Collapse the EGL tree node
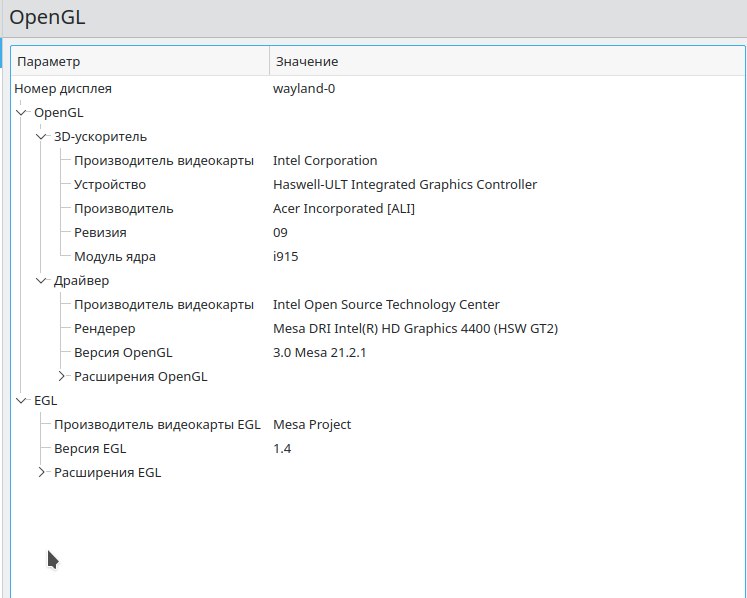 (x=21, y=401)
